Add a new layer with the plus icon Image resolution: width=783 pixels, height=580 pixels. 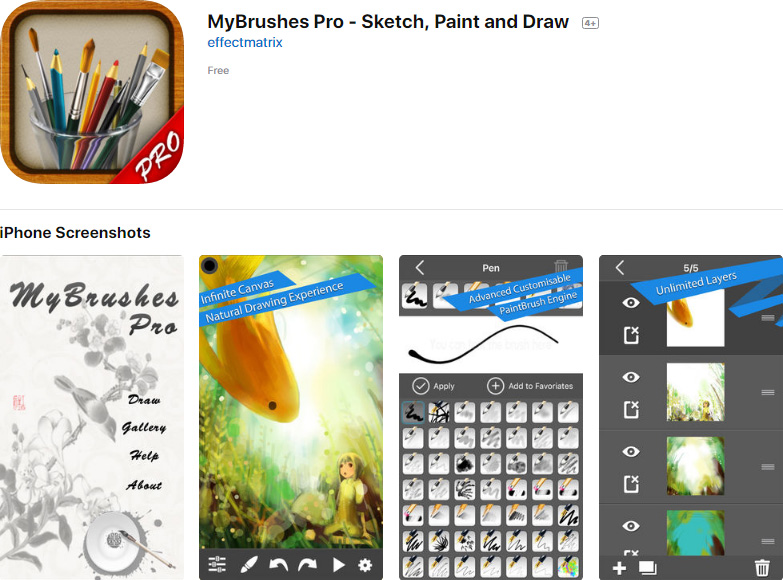coord(619,568)
